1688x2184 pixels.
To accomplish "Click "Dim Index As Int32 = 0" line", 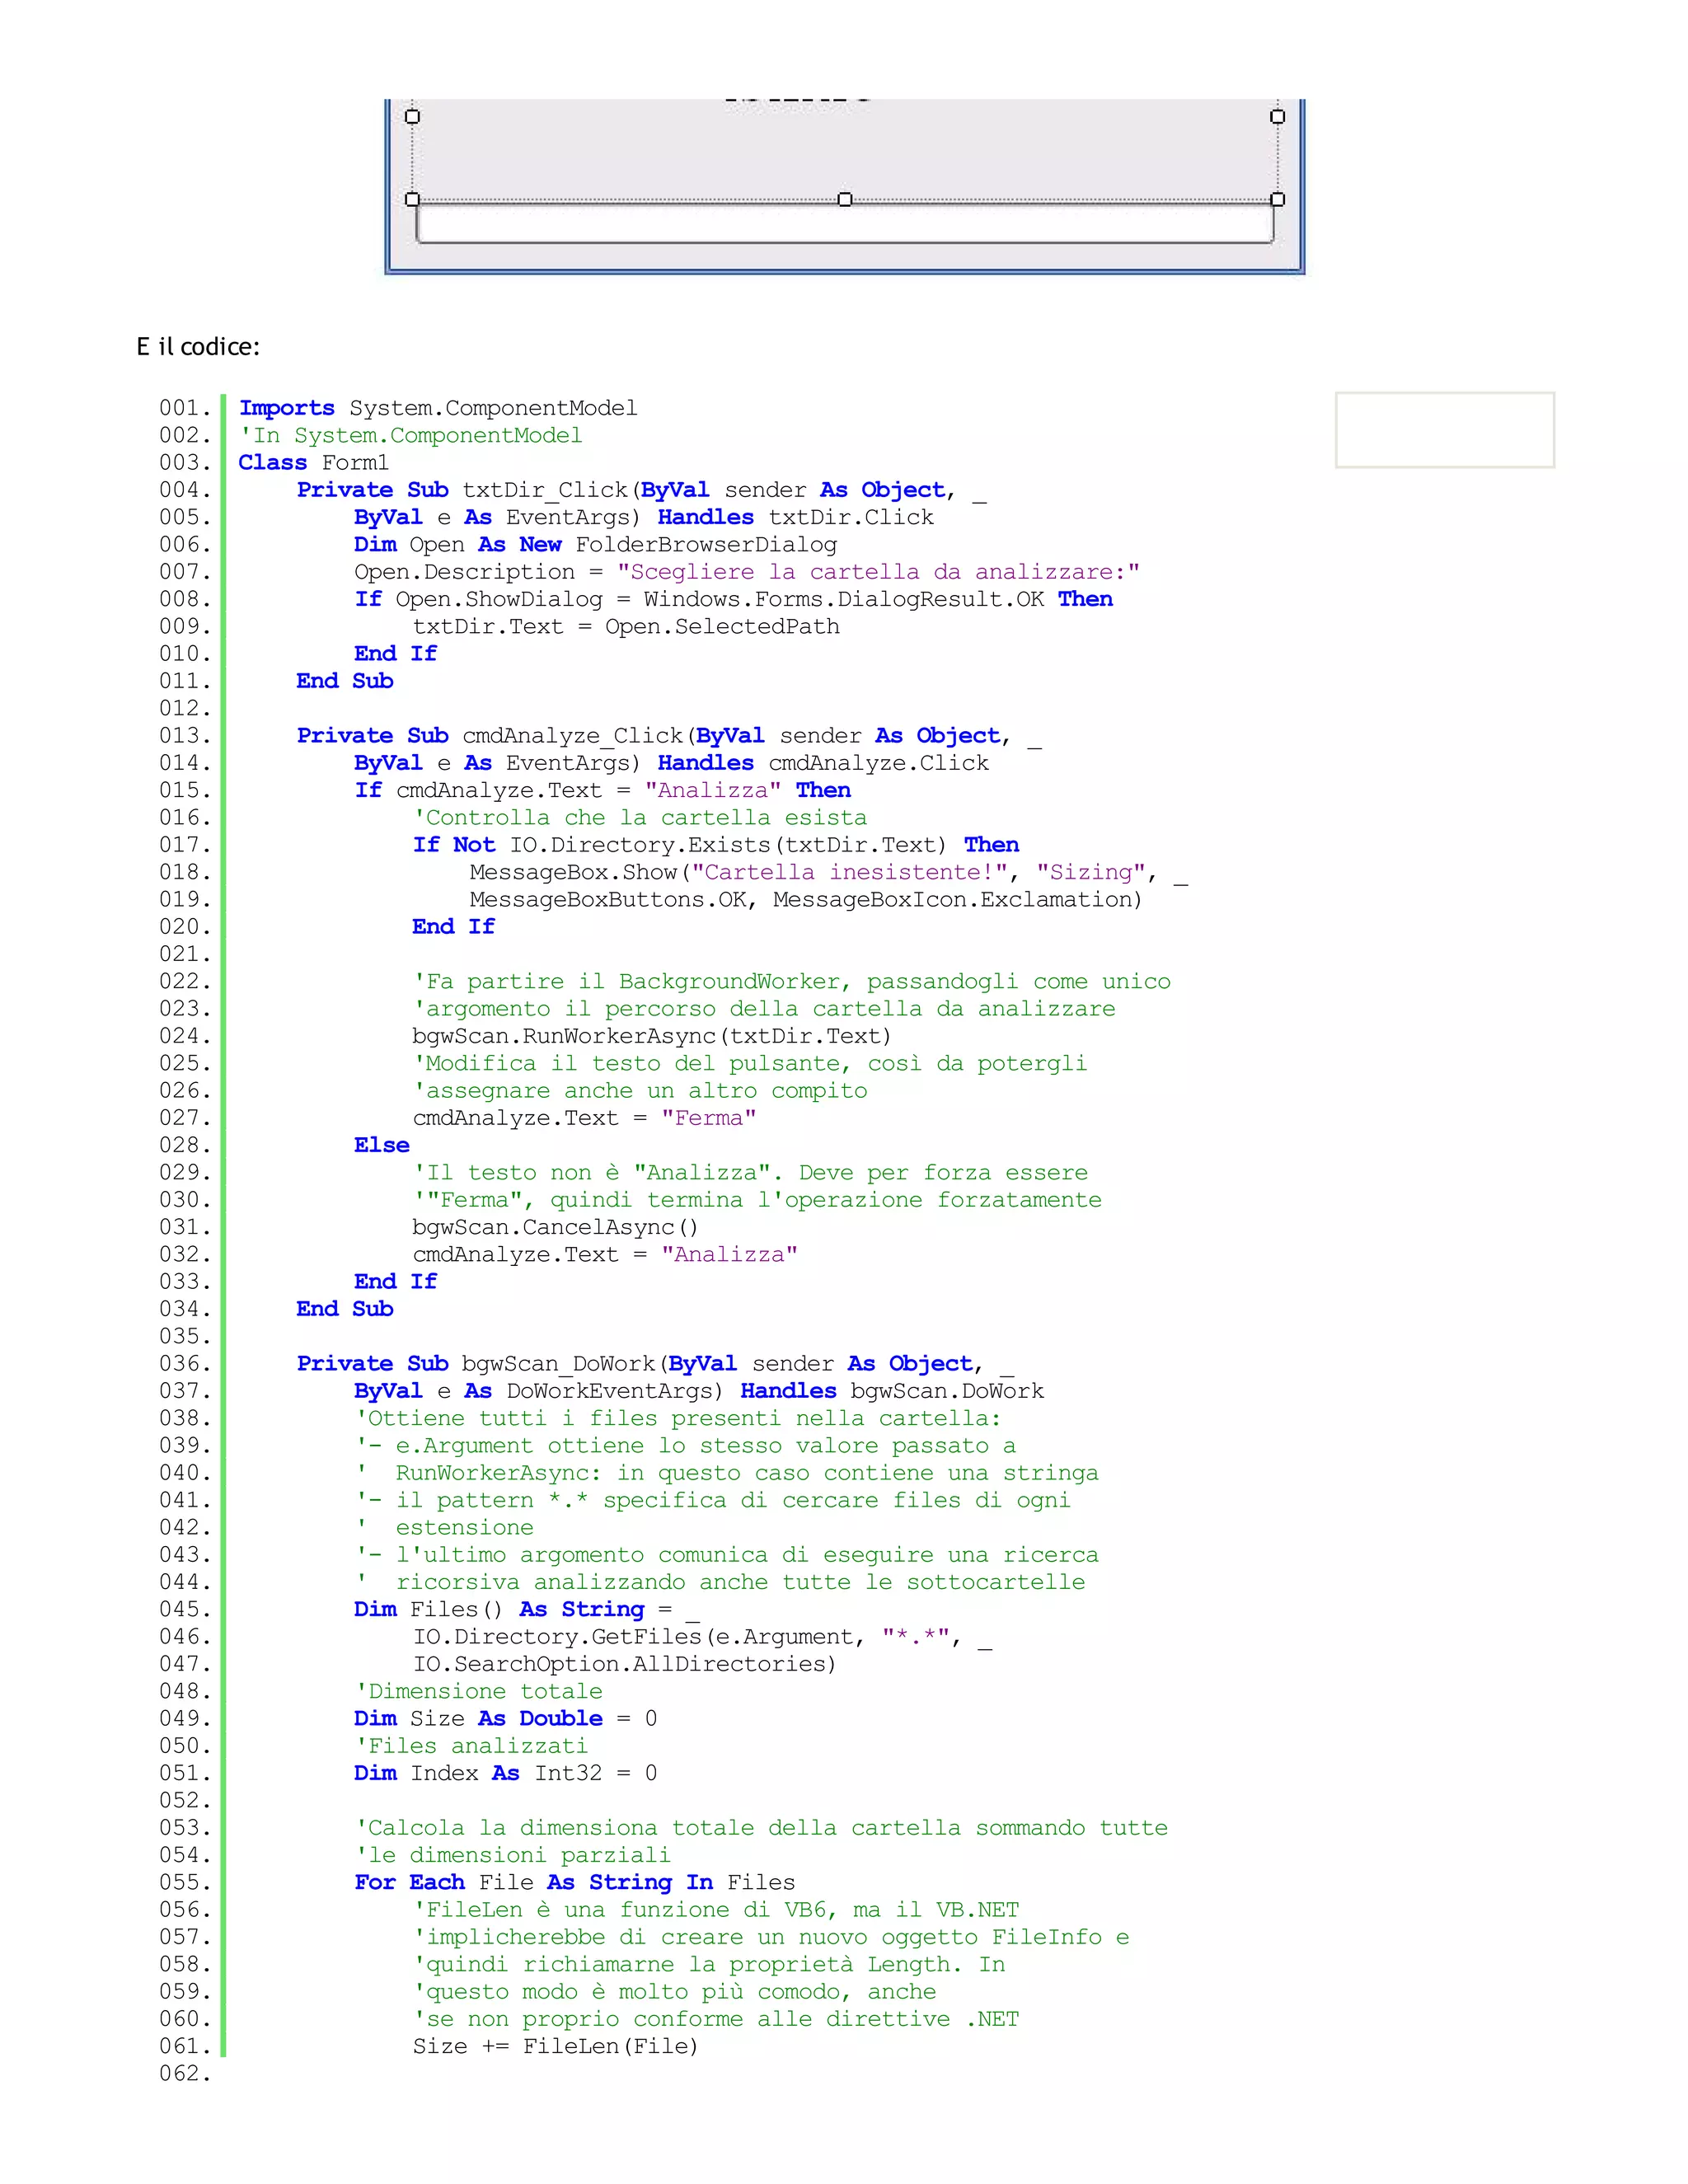I will (x=506, y=1773).
